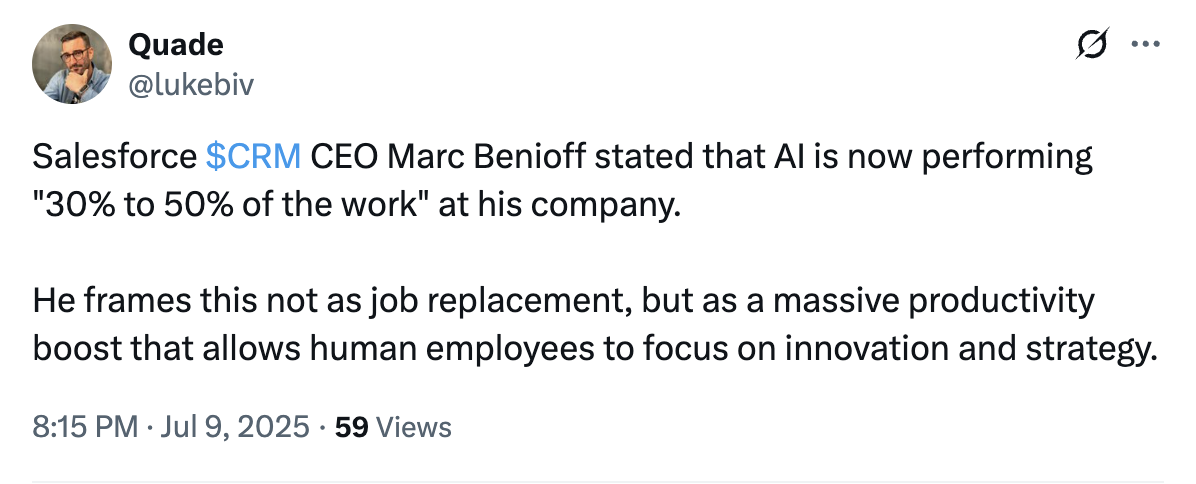The image size is (1196, 484).
Task: Click the 8:15 PM timestamp
Action: click(85, 427)
